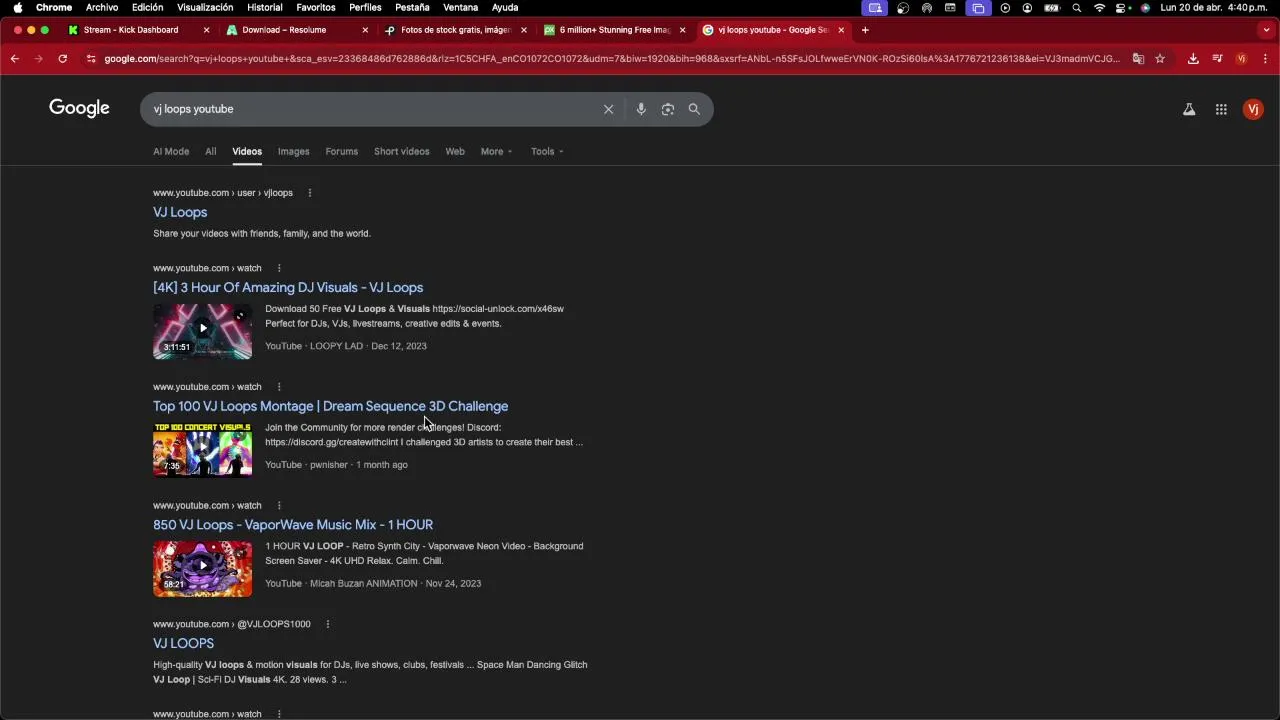Open Visualización menu in menu bar
The image size is (1280, 720).
coord(205,7)
